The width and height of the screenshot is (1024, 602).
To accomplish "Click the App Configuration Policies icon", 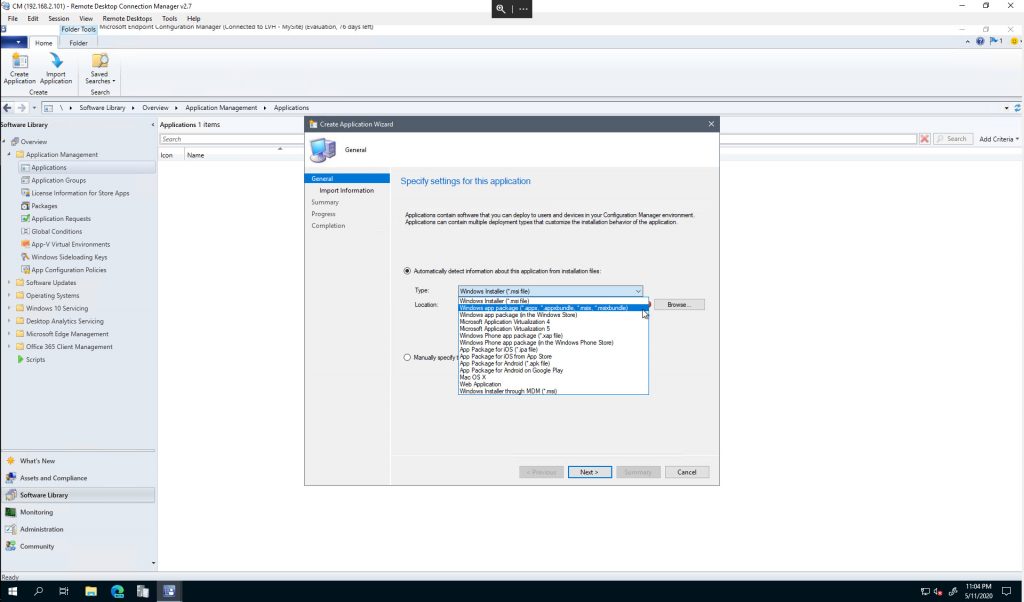I will coord(25,270).
